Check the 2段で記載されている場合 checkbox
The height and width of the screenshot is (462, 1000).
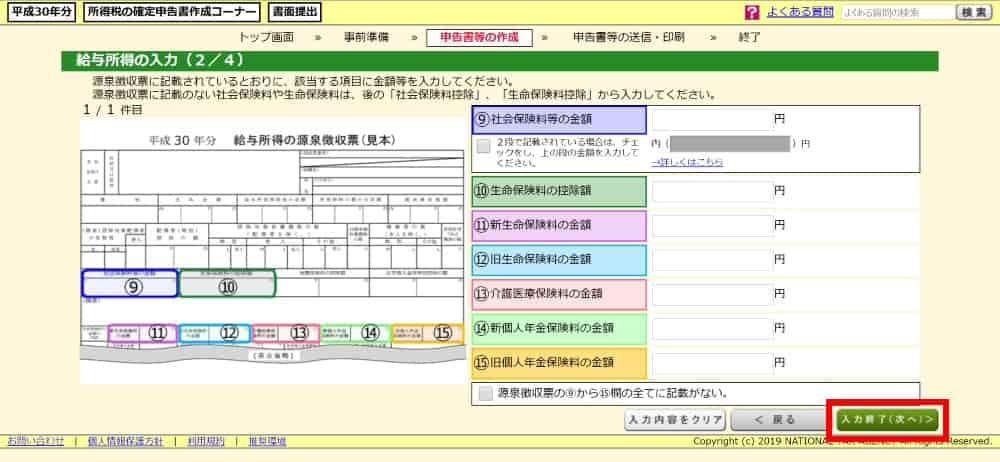tap(484, 147)
